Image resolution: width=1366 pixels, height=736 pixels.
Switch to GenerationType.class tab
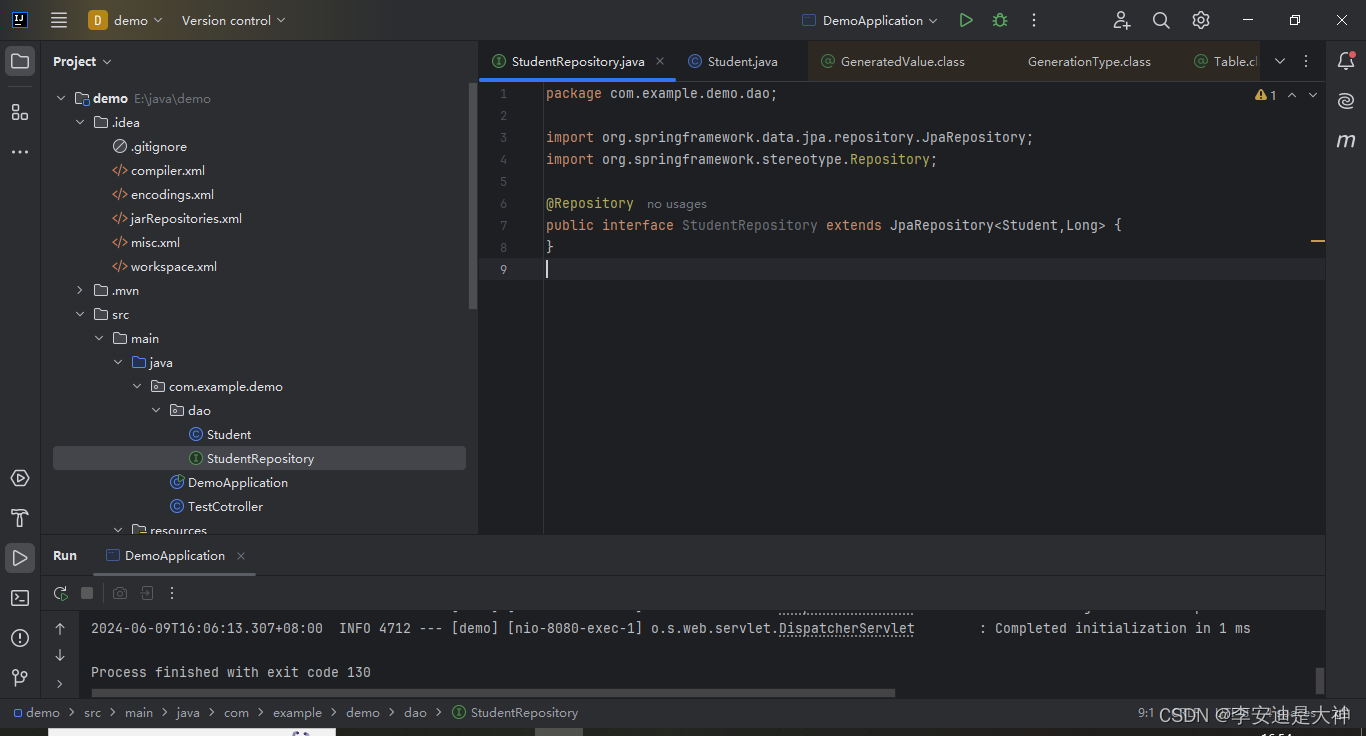tap(1088, 61)
